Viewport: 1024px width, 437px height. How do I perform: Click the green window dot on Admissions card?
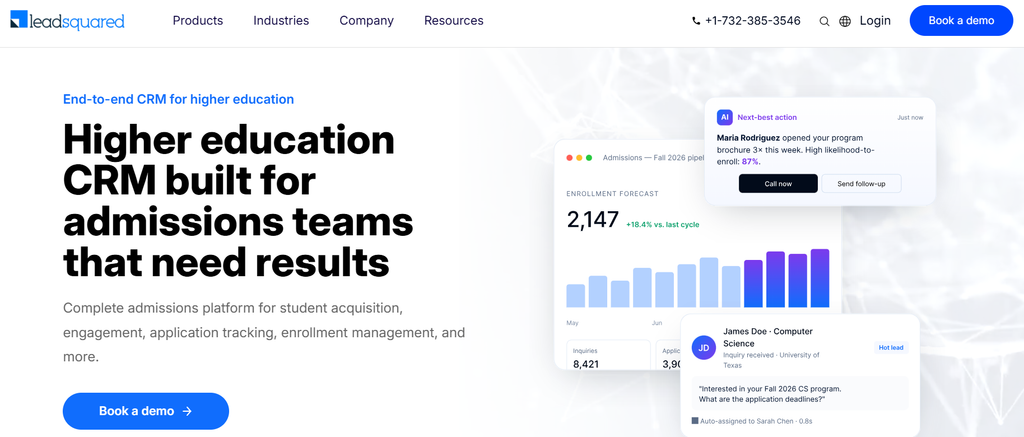pos(589,158)
